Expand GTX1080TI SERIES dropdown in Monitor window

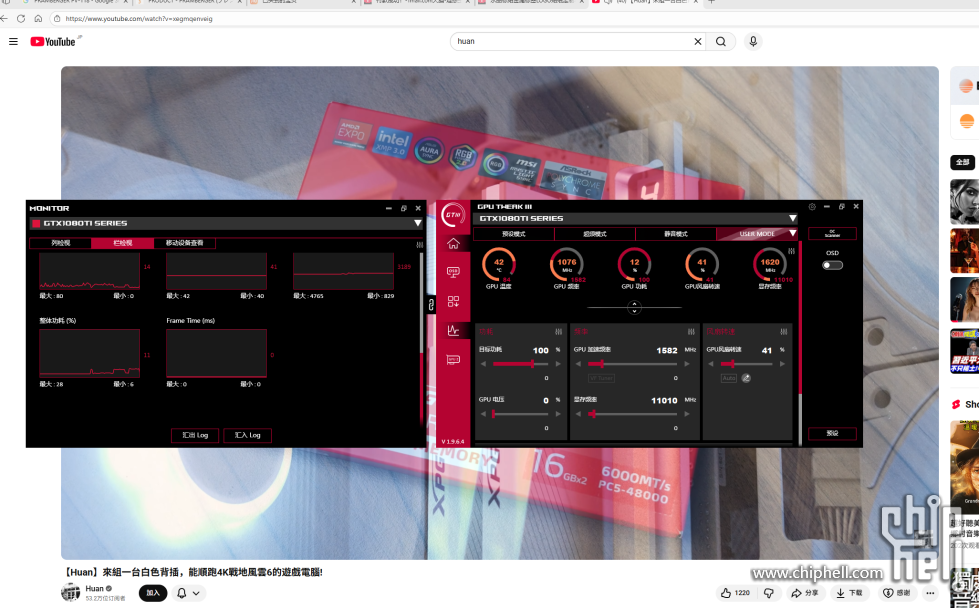[x=418, y=223]
